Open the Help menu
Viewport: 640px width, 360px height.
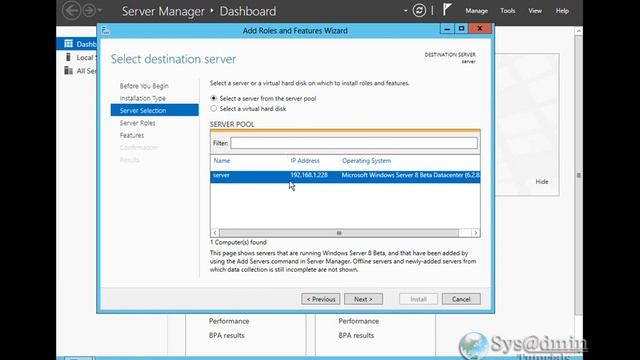[x=562, y=11]
